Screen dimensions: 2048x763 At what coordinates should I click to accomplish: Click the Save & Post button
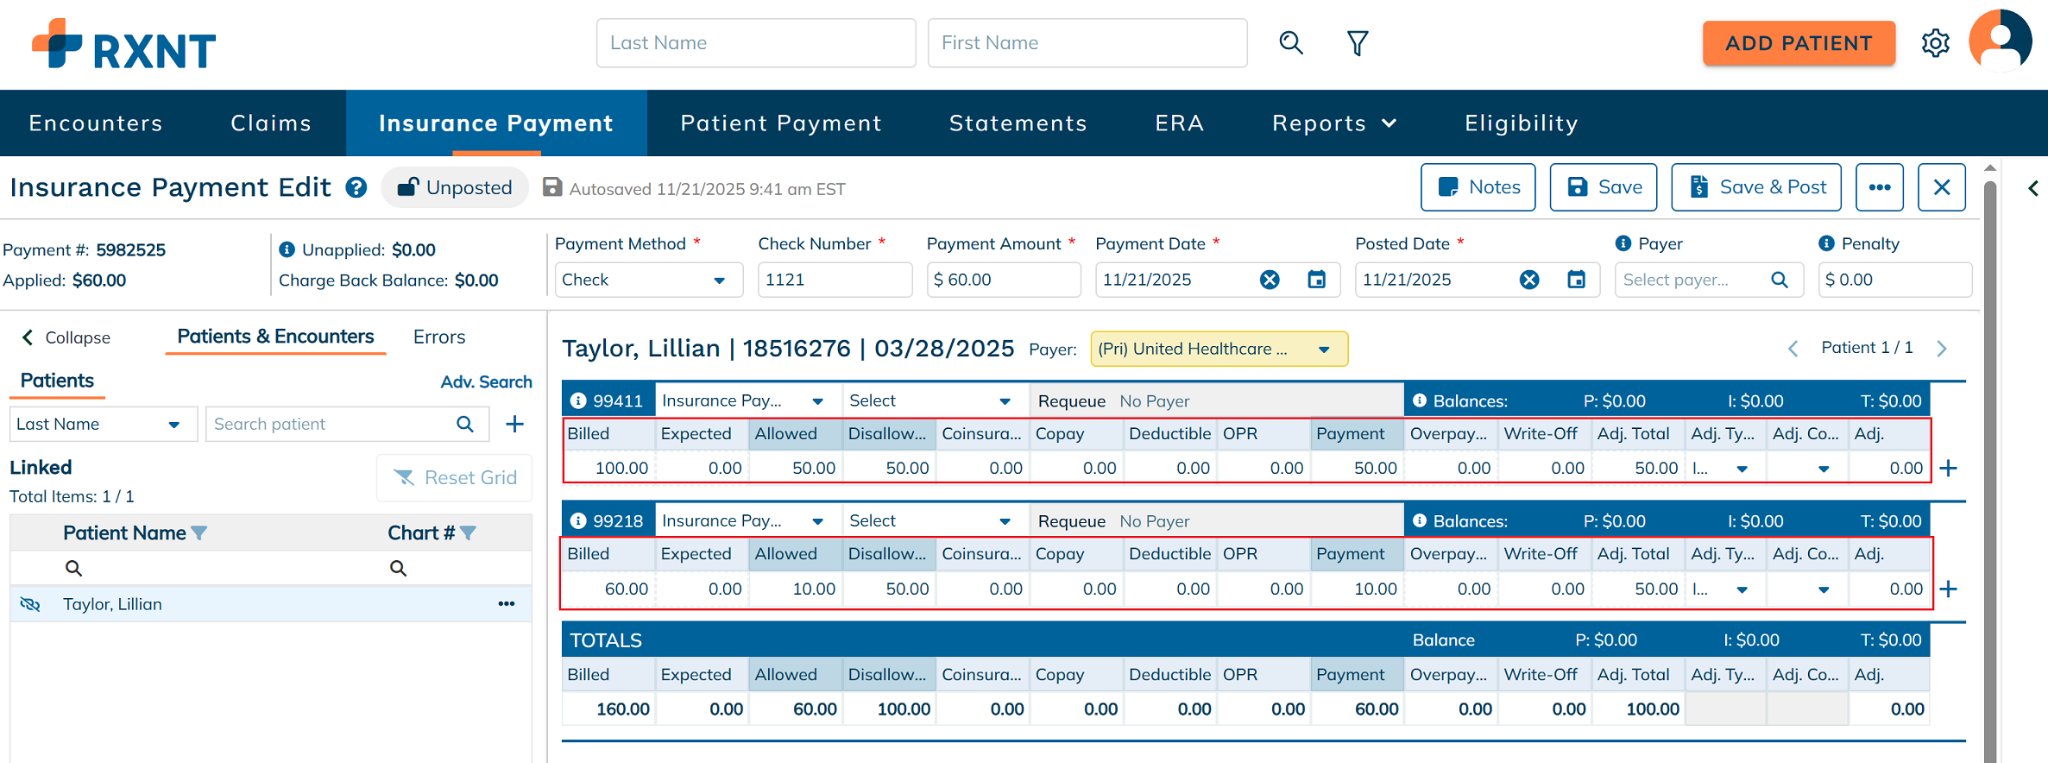click(1756, 188)
